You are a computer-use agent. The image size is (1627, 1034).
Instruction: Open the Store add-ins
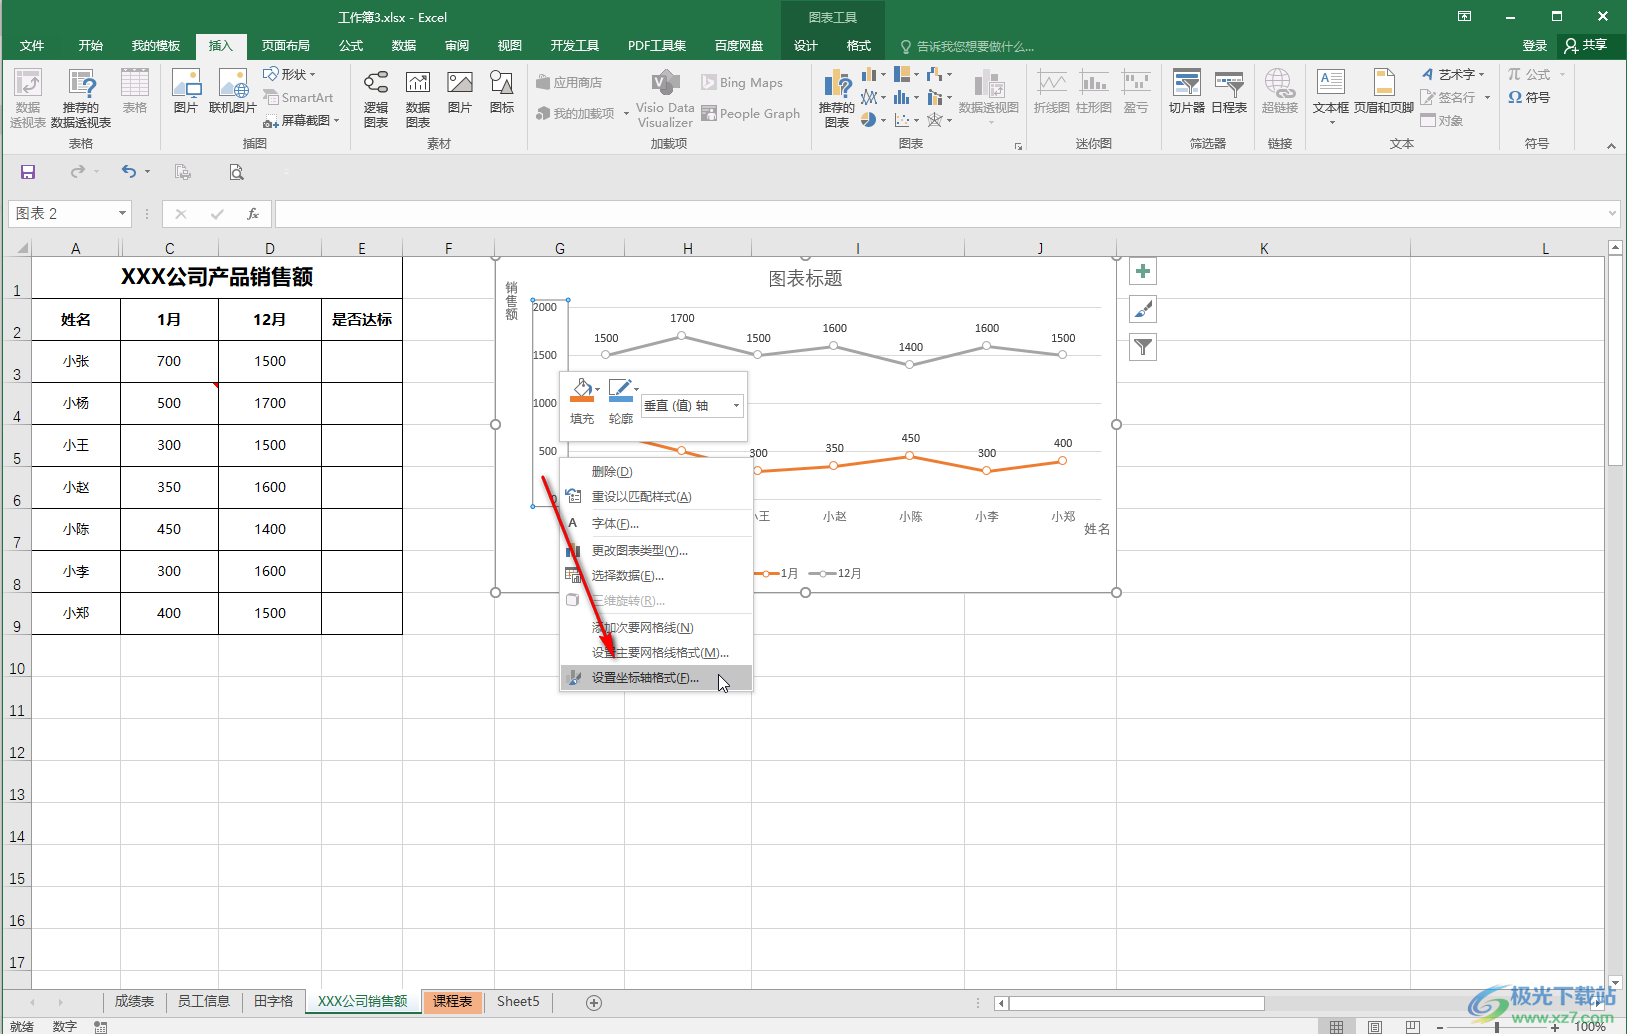[570, 82]
